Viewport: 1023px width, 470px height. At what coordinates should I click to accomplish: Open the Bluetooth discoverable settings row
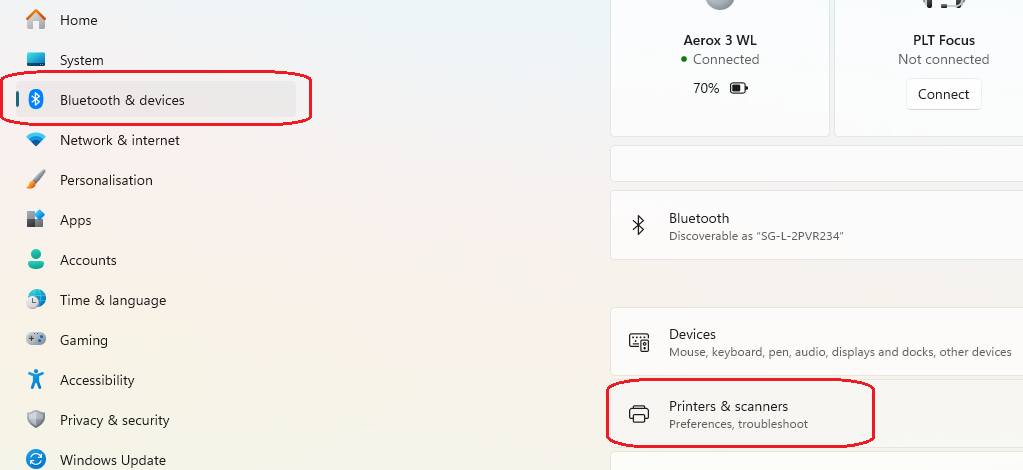(816, 225)
